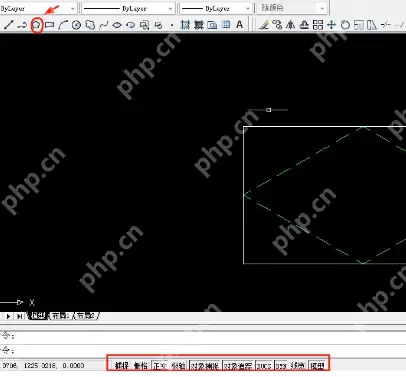Select the Rectangle tool
The image size is (406, 377).
tap(49, 25)
